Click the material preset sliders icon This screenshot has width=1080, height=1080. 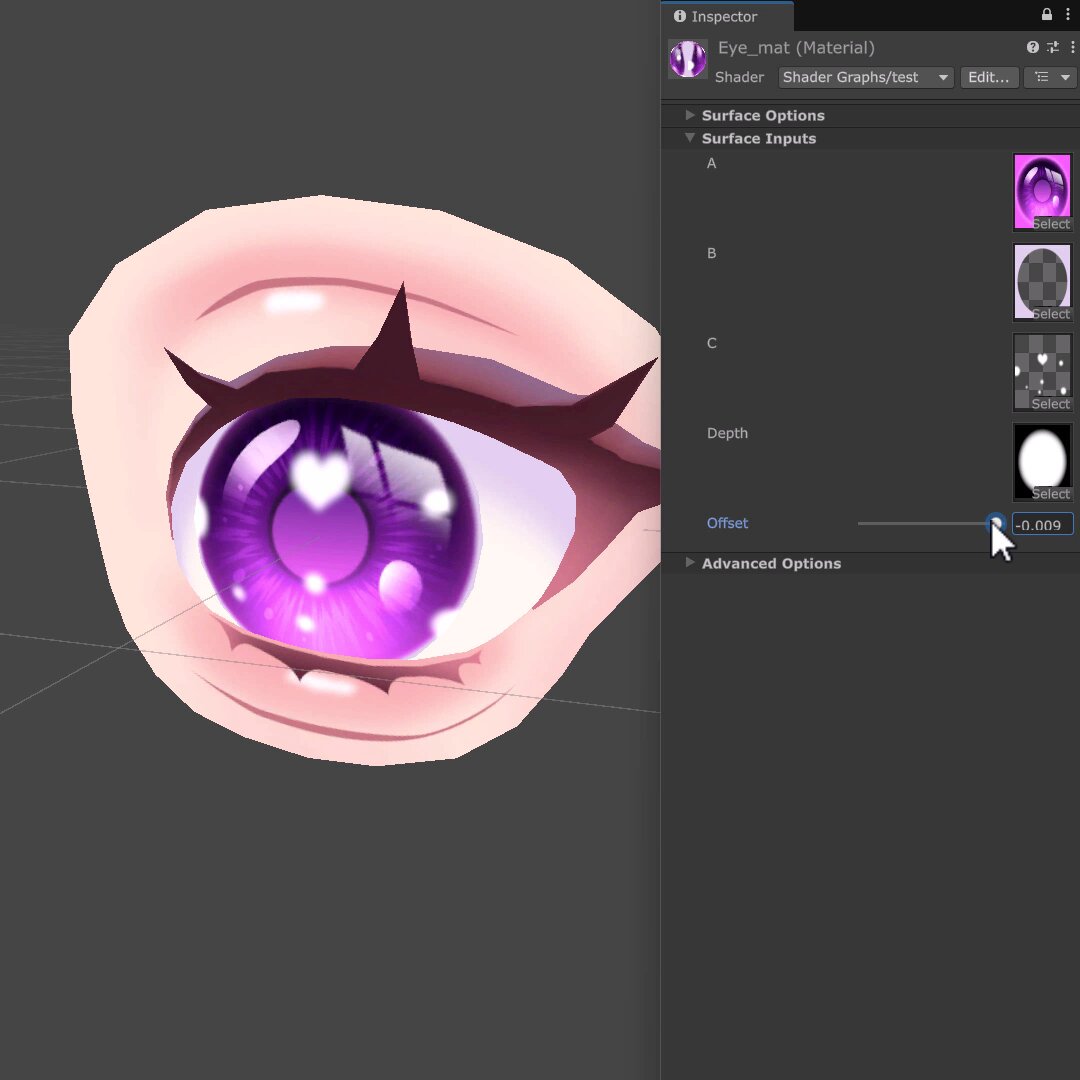pos(1052,47)
